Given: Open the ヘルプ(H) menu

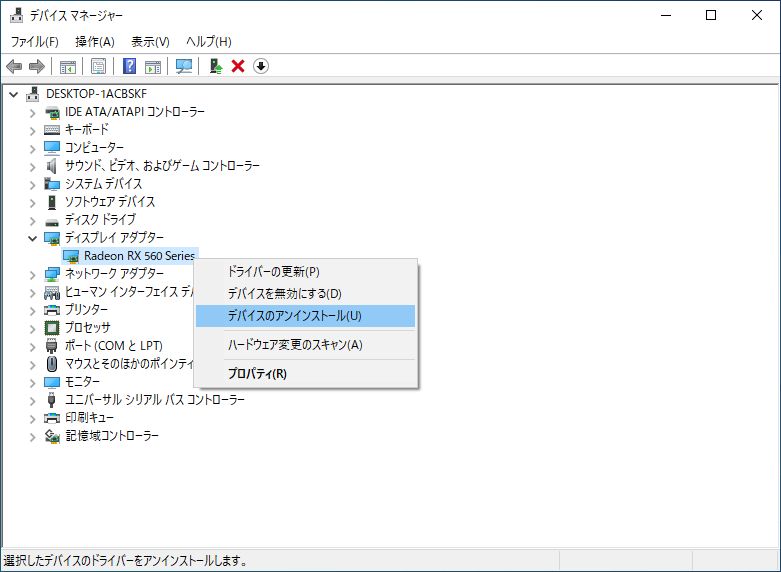Looking at the screenshot, I should (x=209, y=41).
